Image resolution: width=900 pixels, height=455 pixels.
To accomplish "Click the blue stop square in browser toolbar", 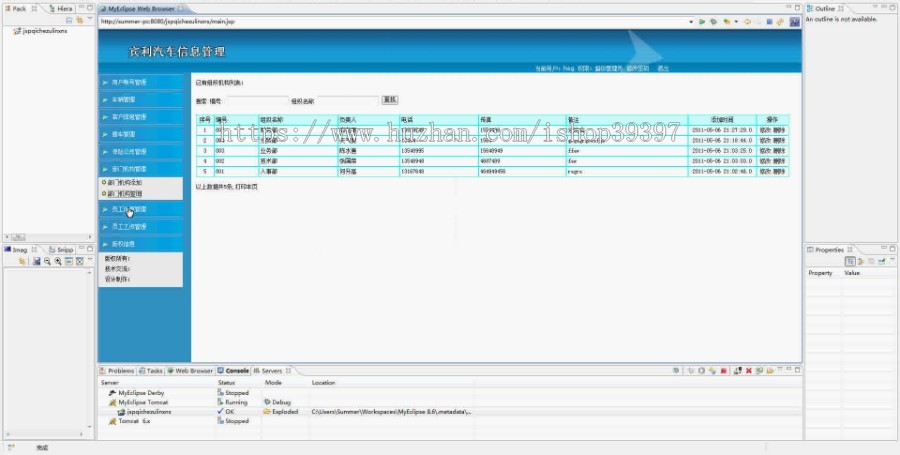I will pyautogui.click(x=770, y=22).
